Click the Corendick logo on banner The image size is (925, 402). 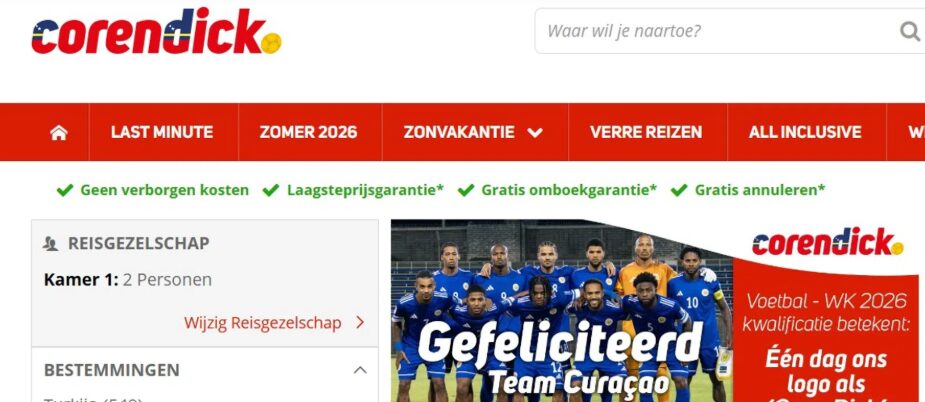(827, 241)
